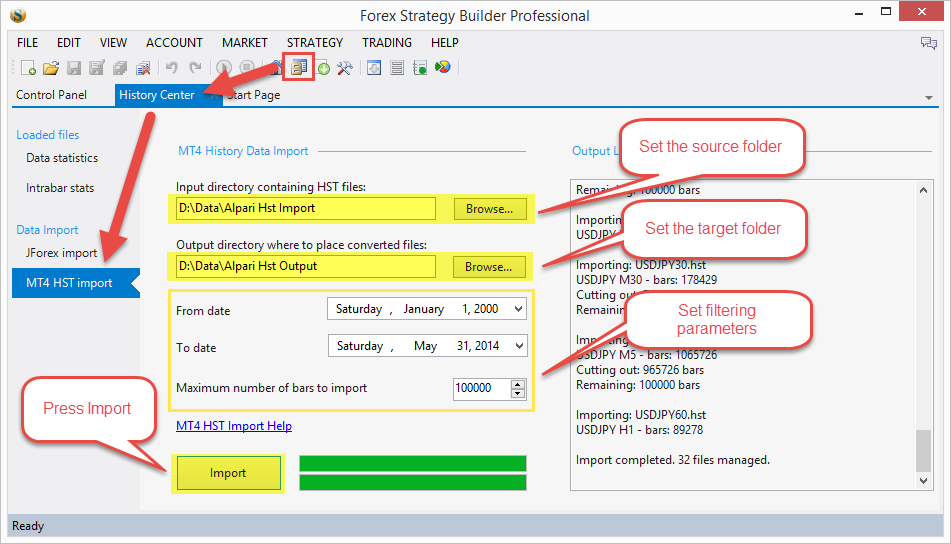Viewport: 951px width, 544px height.
Task: Select JForex import in sidebar
Action: click(x=61, y=253)
